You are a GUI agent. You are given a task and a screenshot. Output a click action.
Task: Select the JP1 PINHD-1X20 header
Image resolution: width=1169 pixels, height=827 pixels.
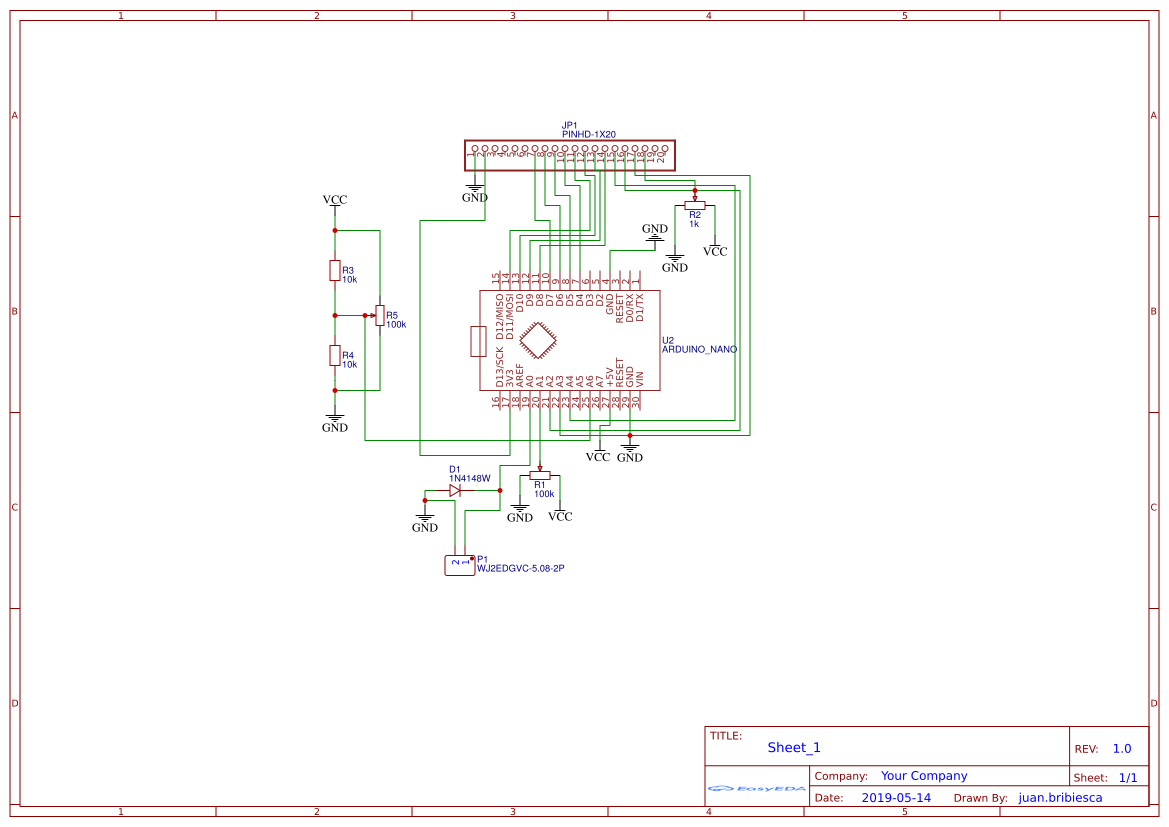pyautogui.click(x=568, y=155)
